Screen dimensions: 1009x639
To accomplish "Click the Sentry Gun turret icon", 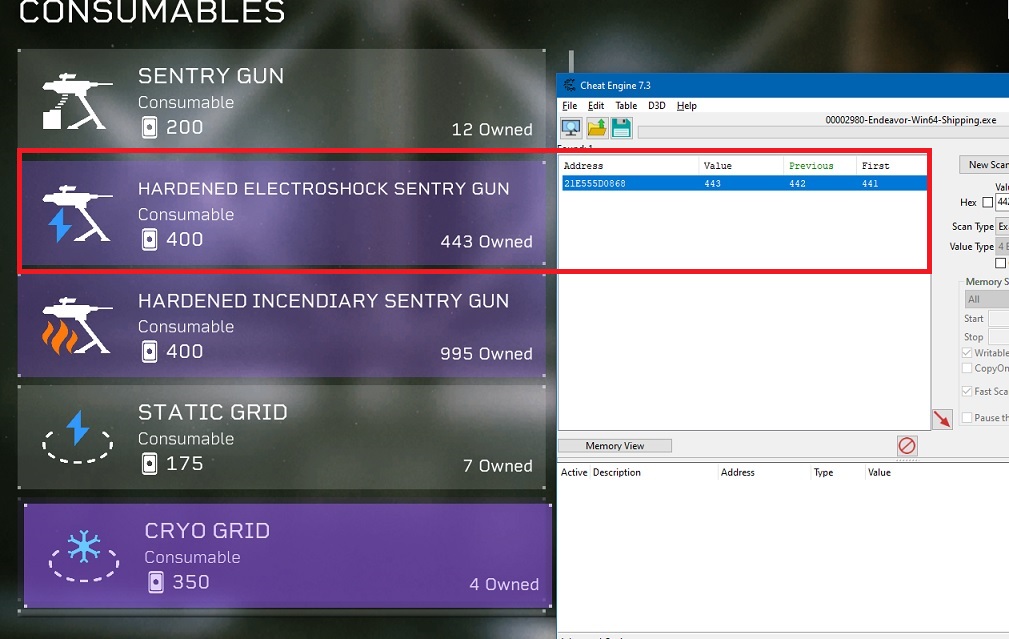I will (x=74, y=100).
